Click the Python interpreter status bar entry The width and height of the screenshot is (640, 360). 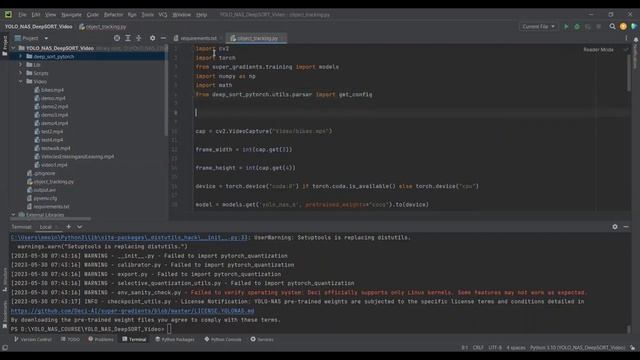point(578,348)
